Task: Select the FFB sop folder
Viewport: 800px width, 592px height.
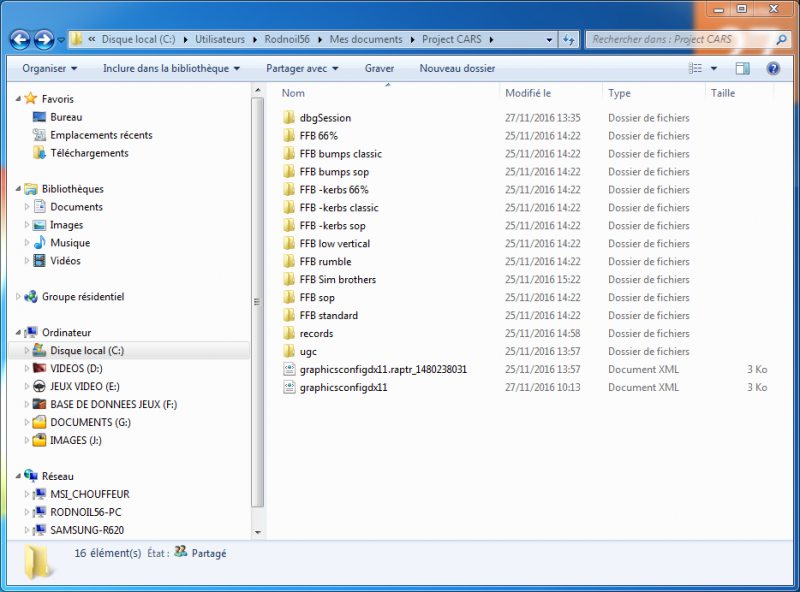Action: click(317, 298)
